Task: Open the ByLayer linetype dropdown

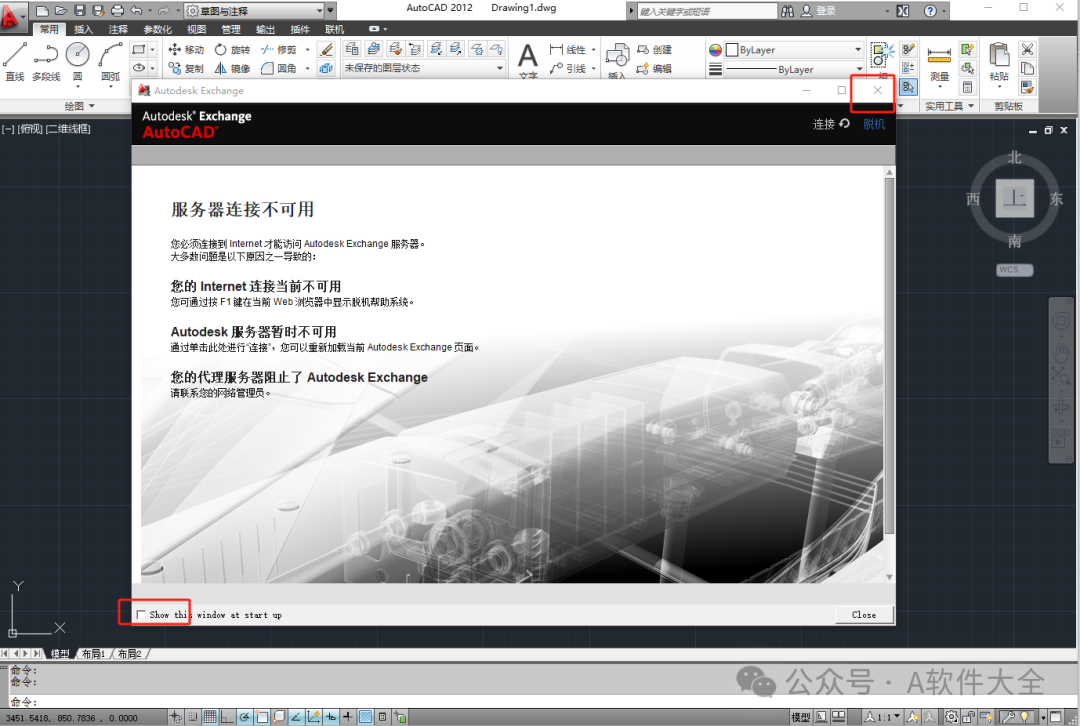Action: (x=793, y=69)
